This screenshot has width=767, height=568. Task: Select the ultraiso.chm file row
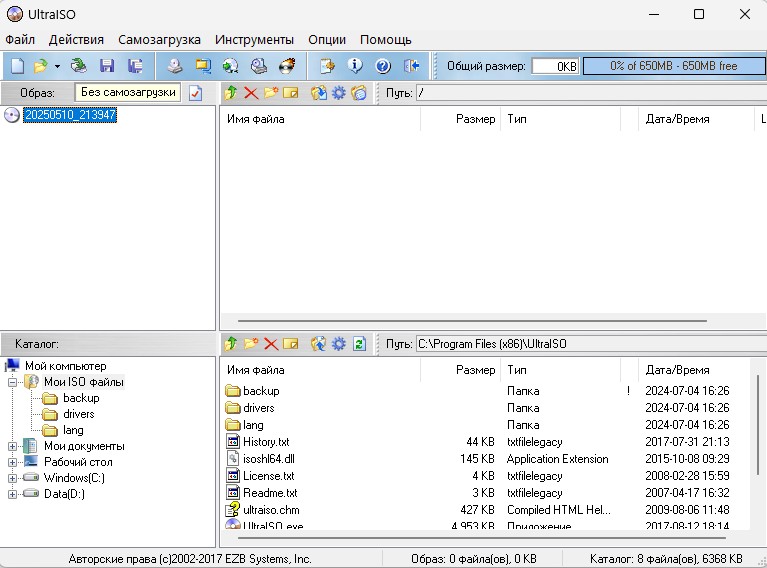(x=484, y=510)
